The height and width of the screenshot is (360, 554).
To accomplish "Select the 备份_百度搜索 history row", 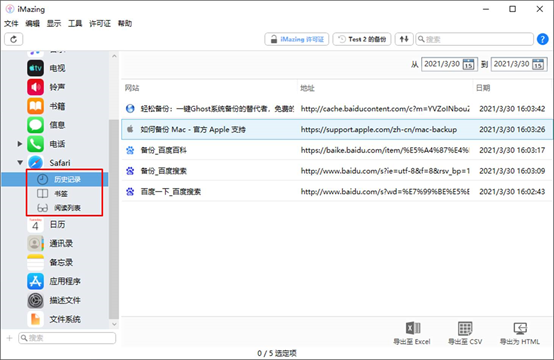I will point(336,171).
